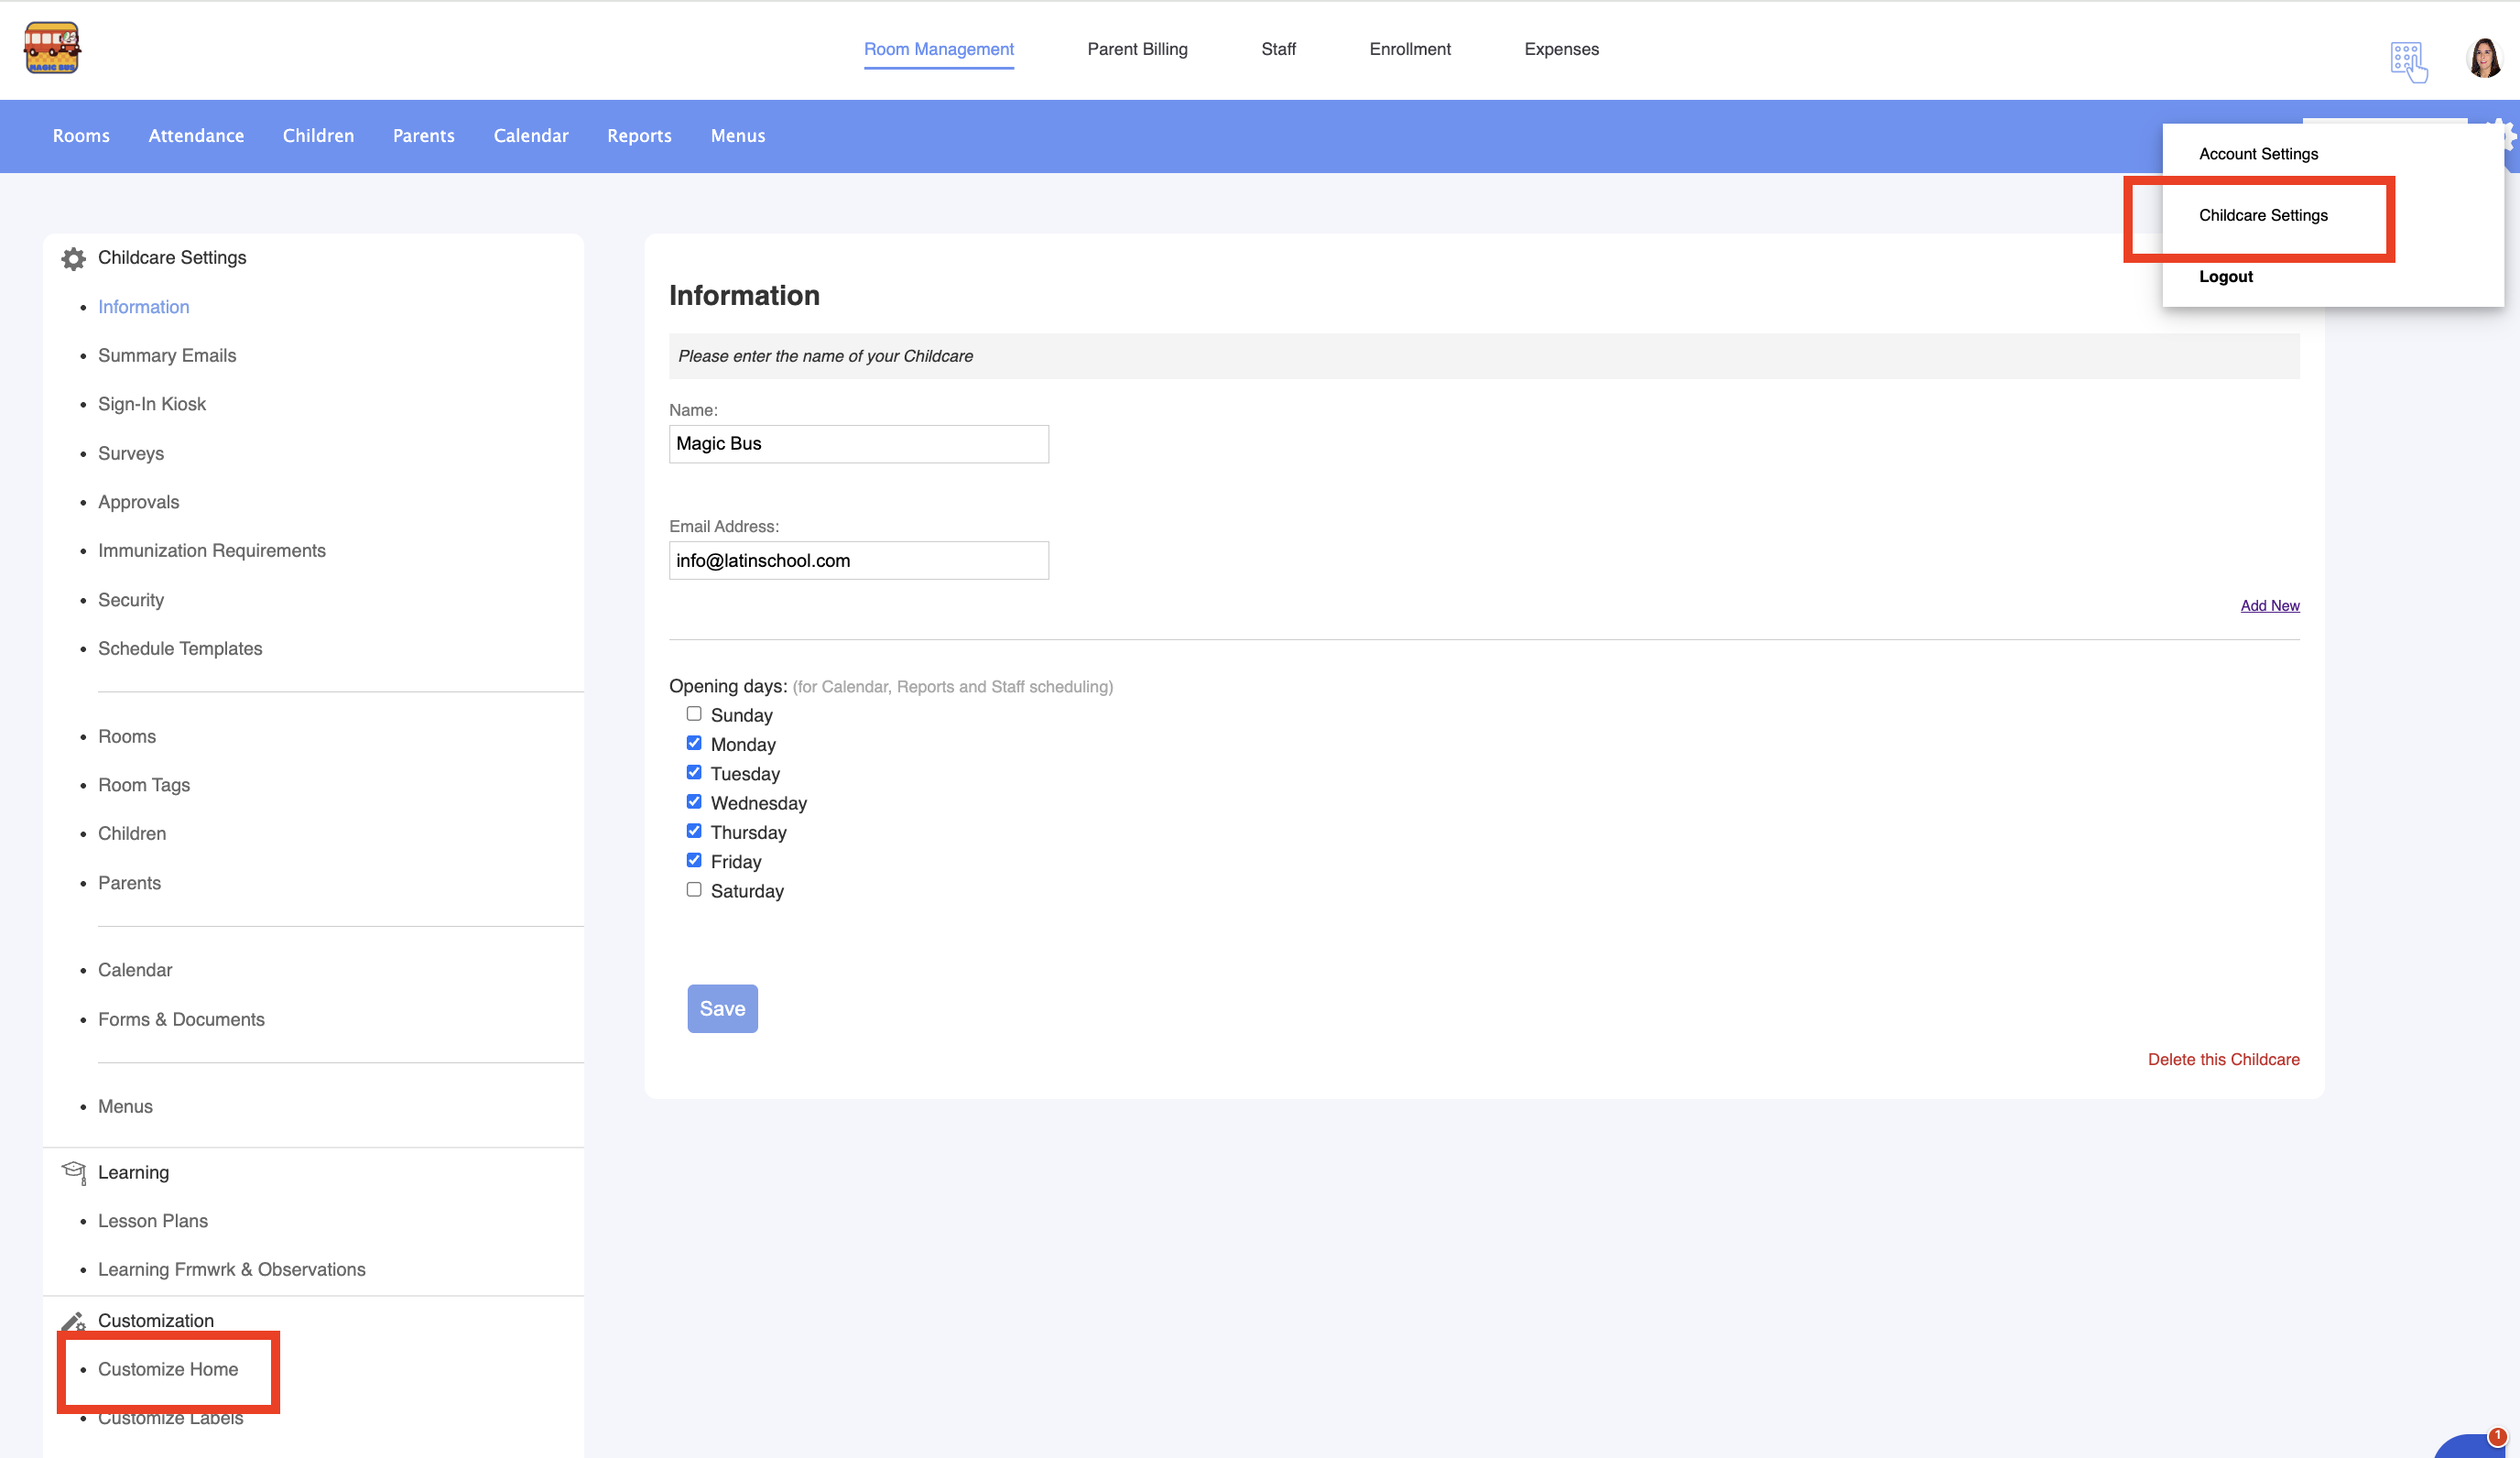
Task: Click the Learning graduation cap icon
Action: [73, 1171]
